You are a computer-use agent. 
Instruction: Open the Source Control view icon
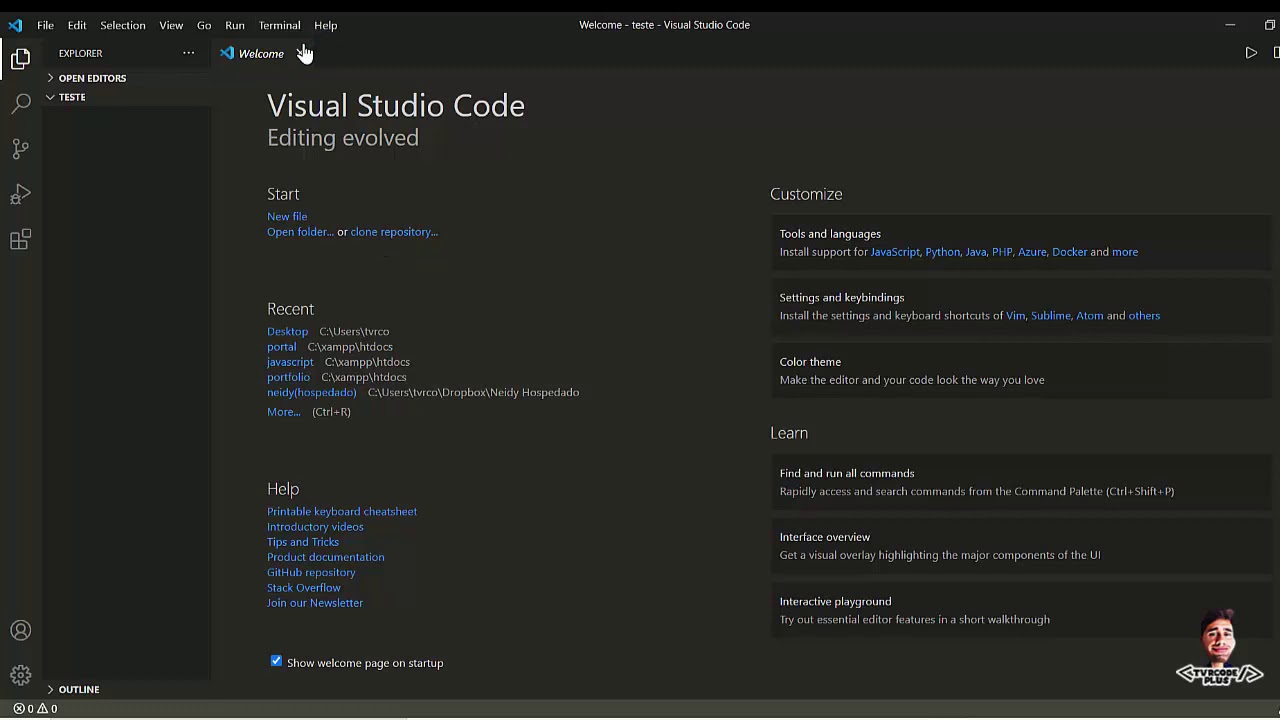pyautogui.click(x=21, y=149)
